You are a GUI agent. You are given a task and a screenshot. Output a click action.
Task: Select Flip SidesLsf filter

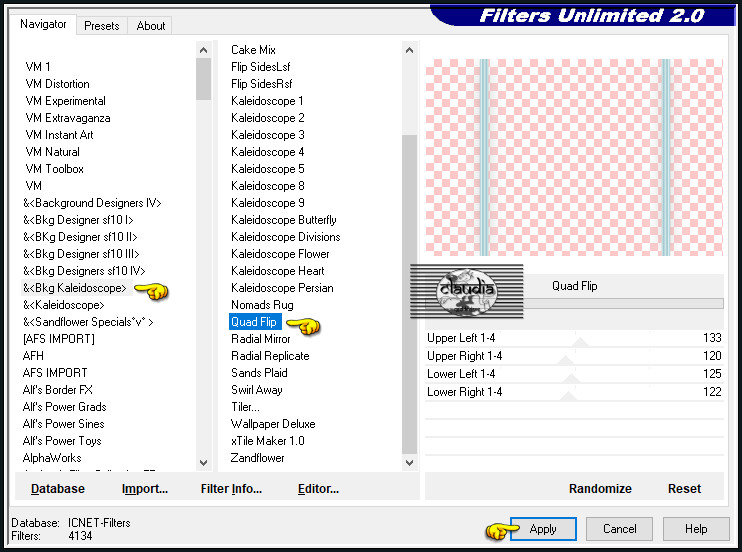click(260, 67)
